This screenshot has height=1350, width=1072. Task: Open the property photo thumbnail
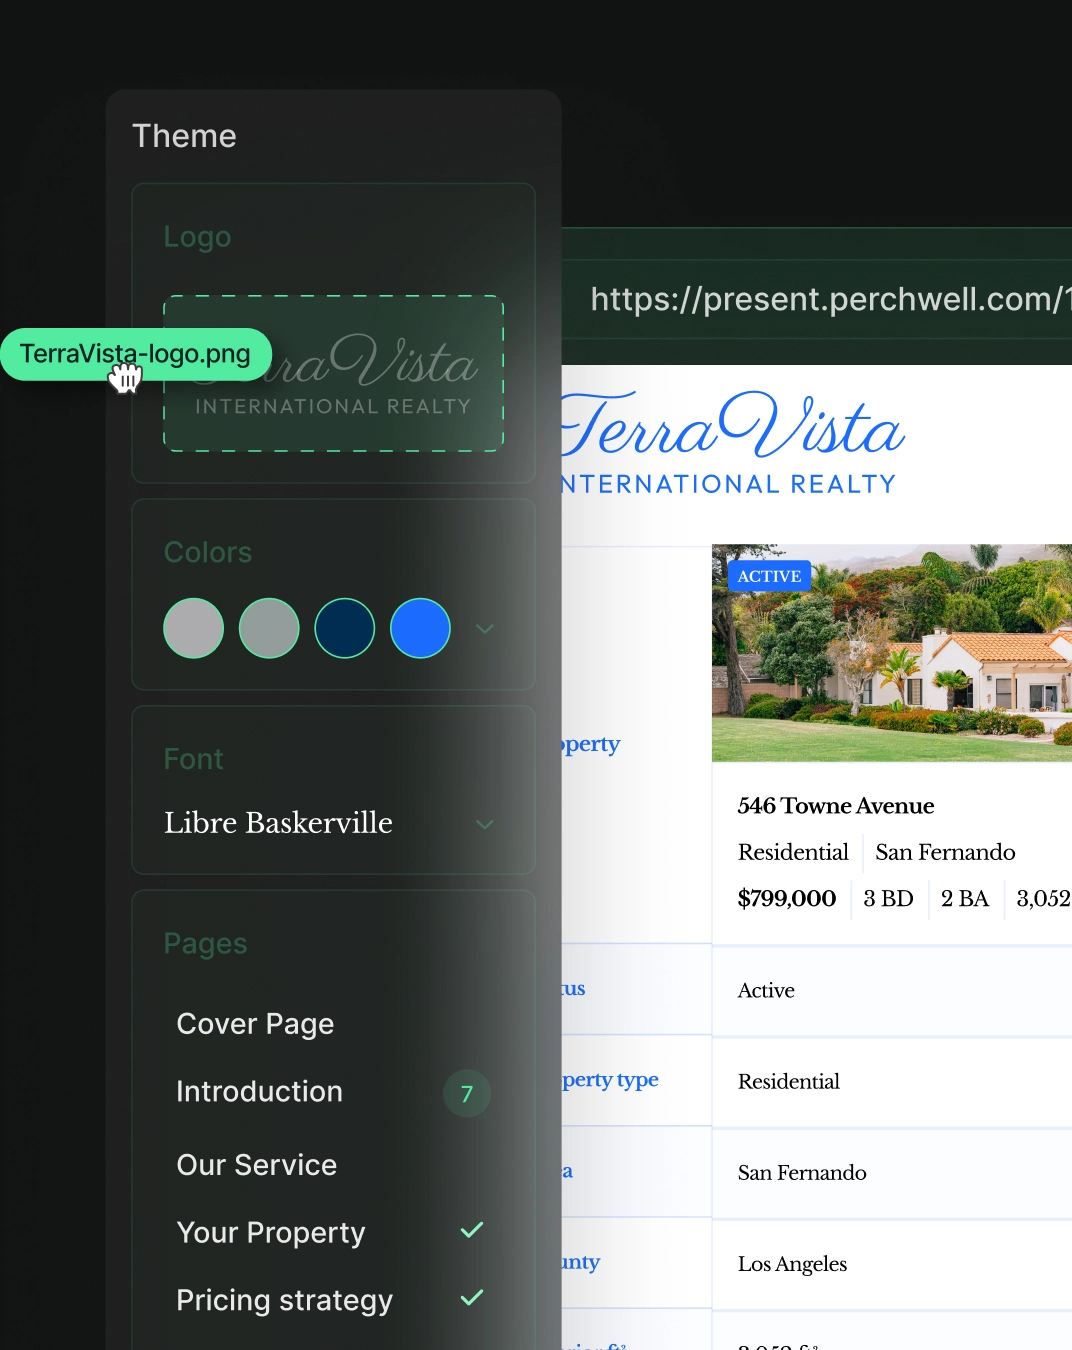point(892,653)
